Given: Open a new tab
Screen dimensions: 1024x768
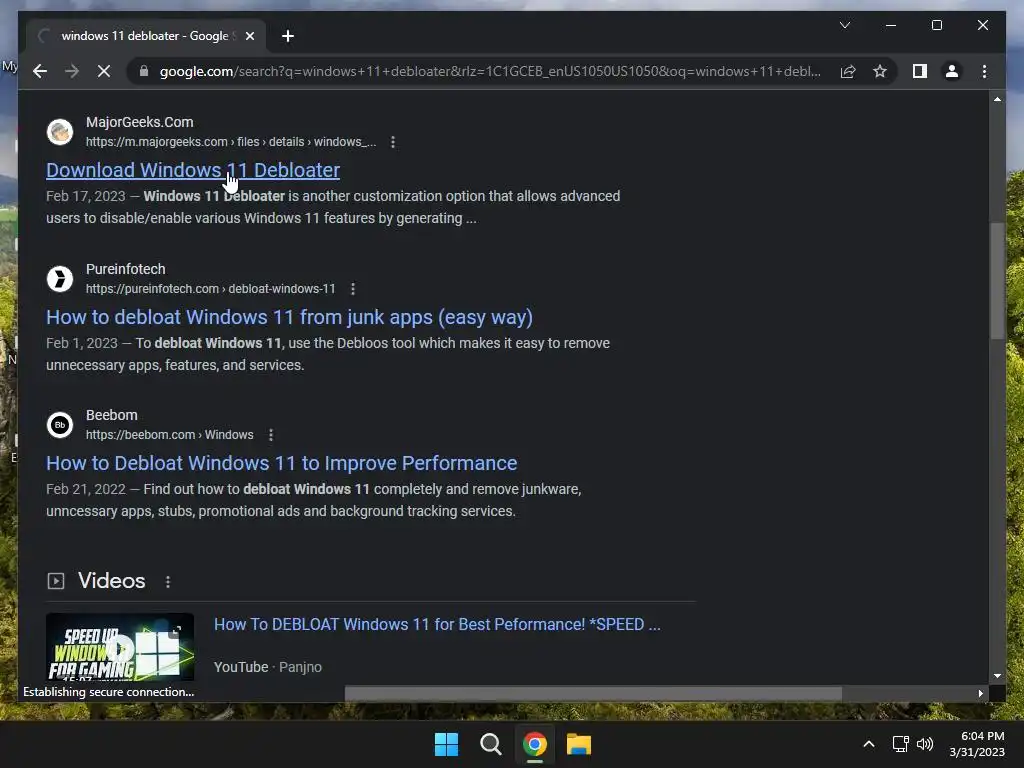Looking at the screenshot, I should (288, 36).
